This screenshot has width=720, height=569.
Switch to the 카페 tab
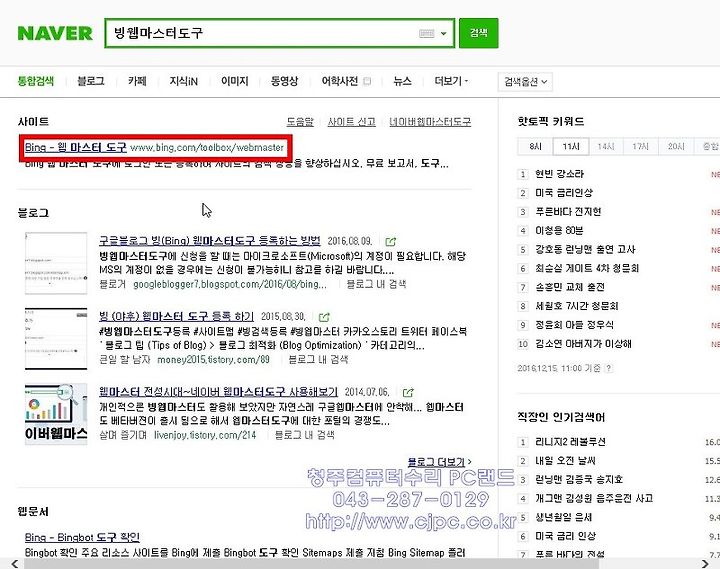coord(137,81)
